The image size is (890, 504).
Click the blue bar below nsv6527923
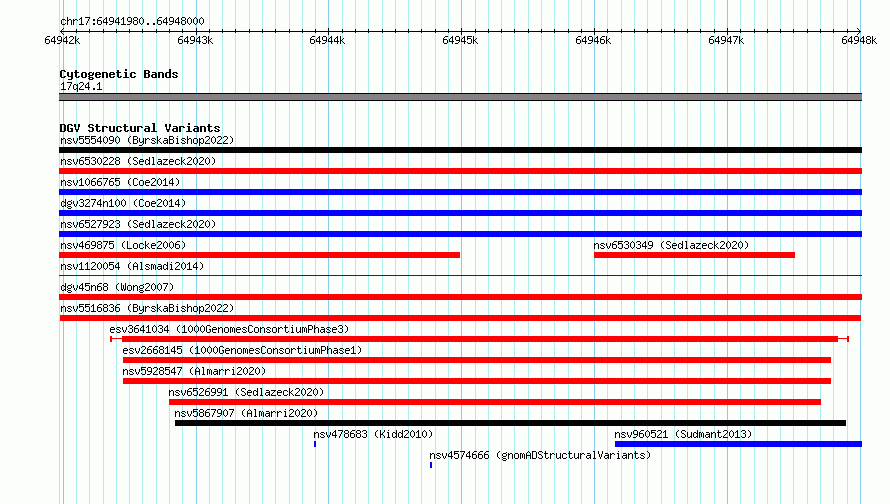(x=460, y=234)
